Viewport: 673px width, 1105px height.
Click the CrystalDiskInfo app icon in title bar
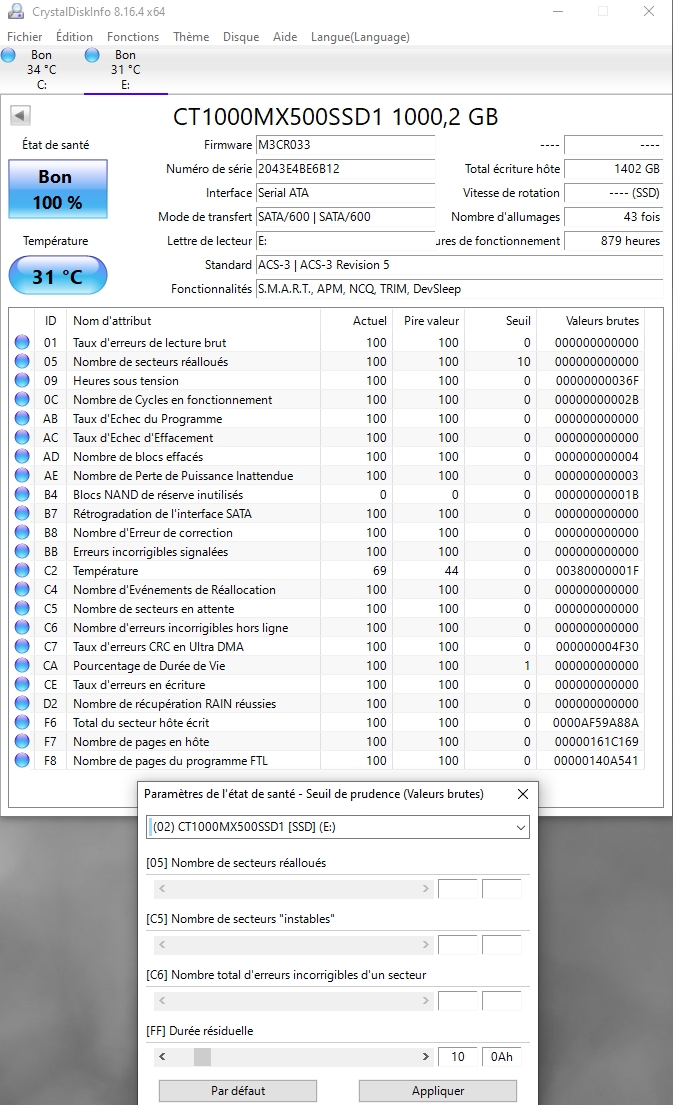click(x=16, y=11)
